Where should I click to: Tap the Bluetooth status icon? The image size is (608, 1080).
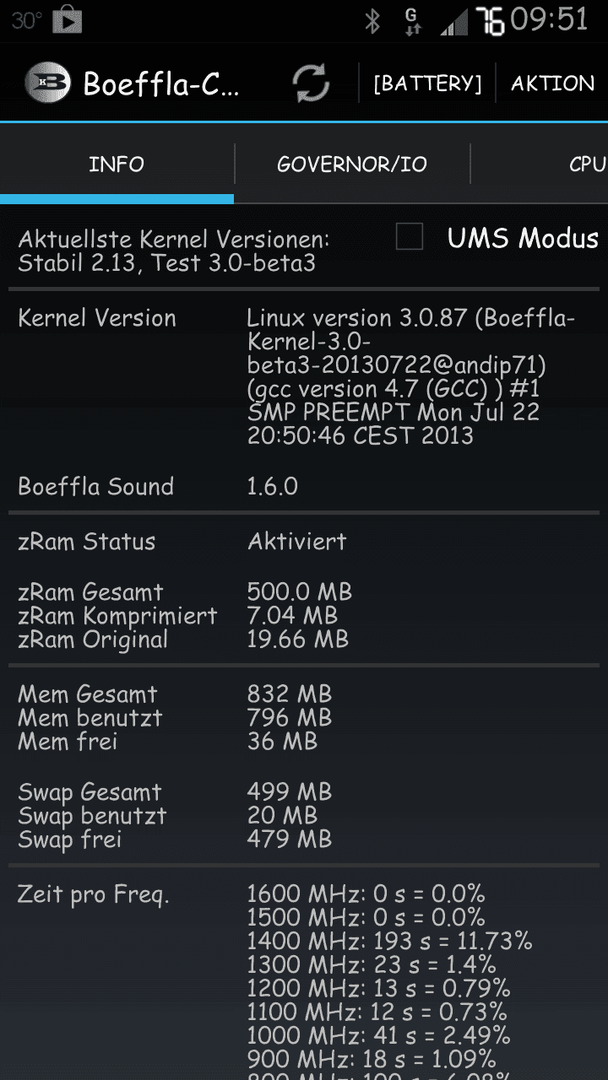(x=373, y=21)
